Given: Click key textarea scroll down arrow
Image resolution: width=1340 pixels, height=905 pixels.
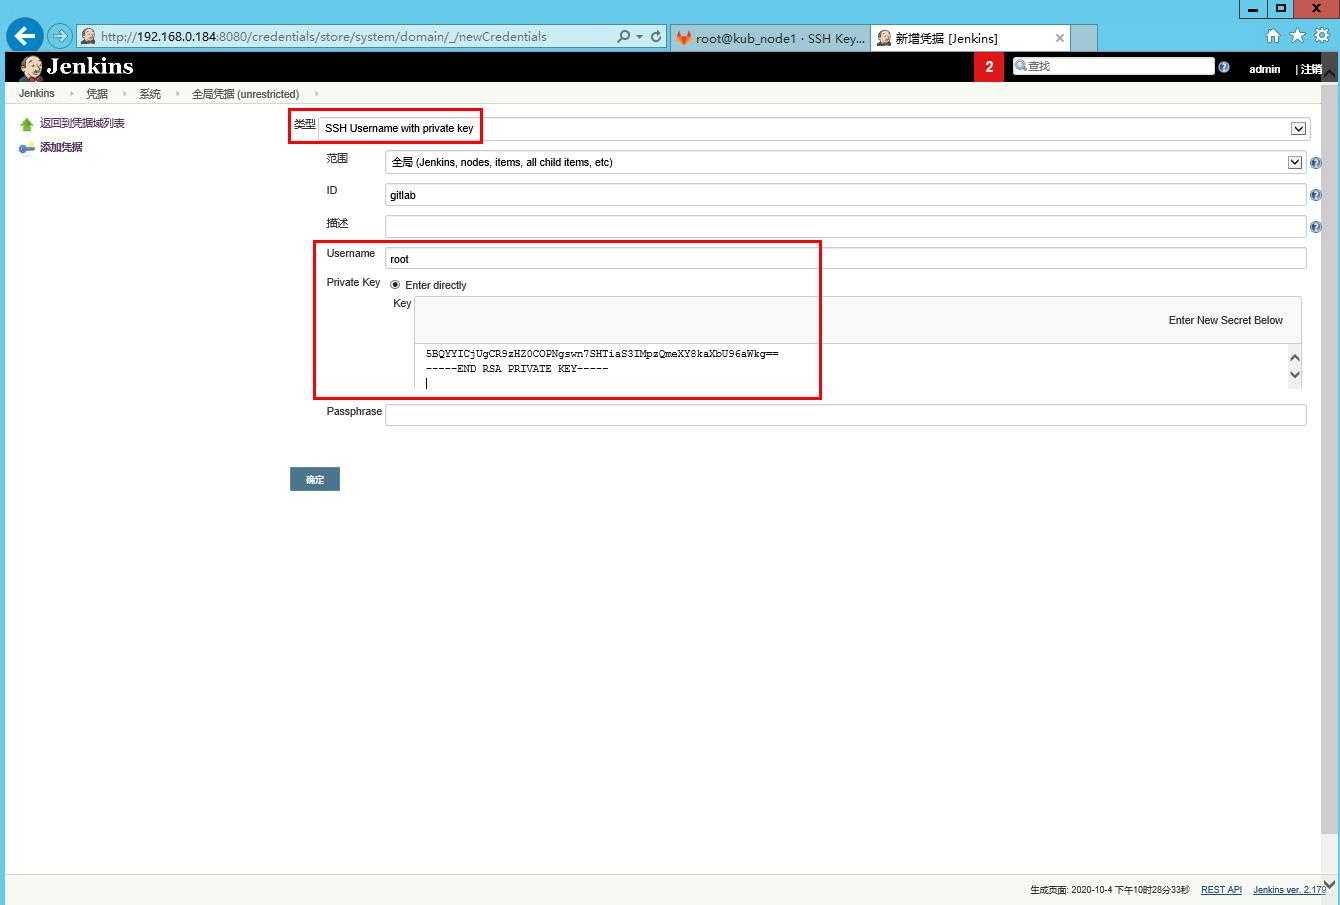Looking at the screenshot, I should (x=1295, y=375).
